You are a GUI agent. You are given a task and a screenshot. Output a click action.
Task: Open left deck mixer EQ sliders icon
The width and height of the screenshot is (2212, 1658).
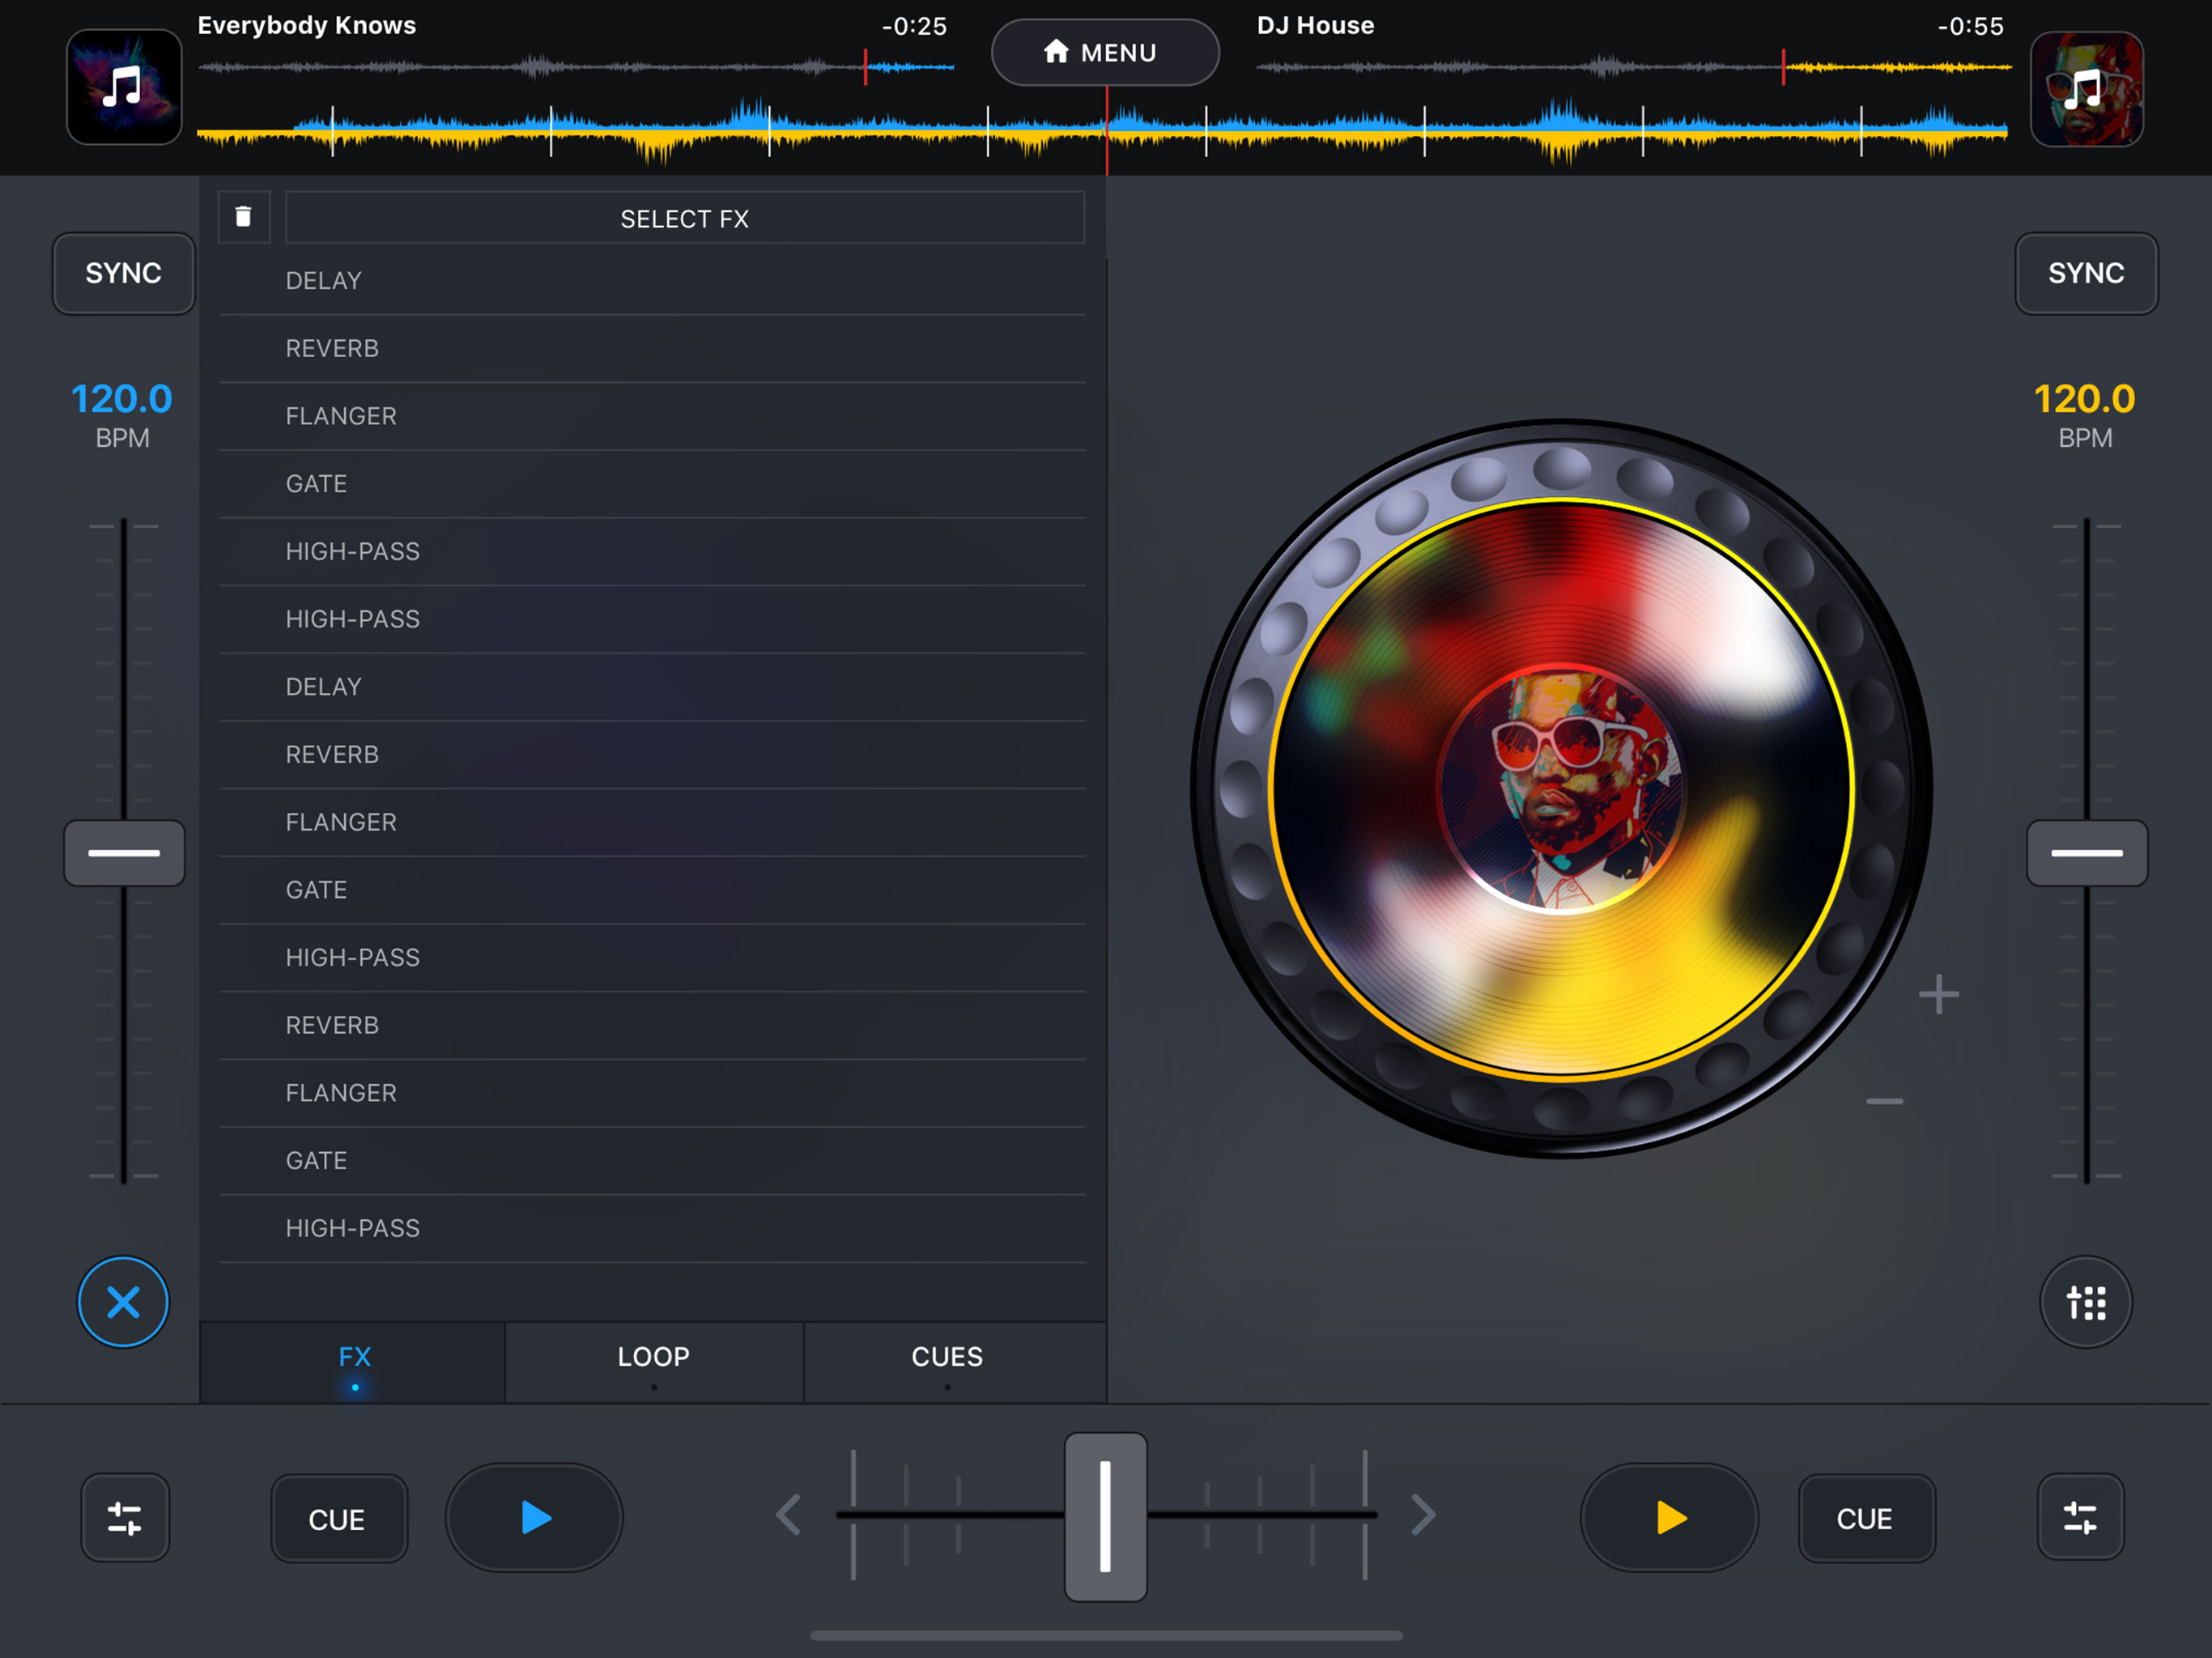125,1518
